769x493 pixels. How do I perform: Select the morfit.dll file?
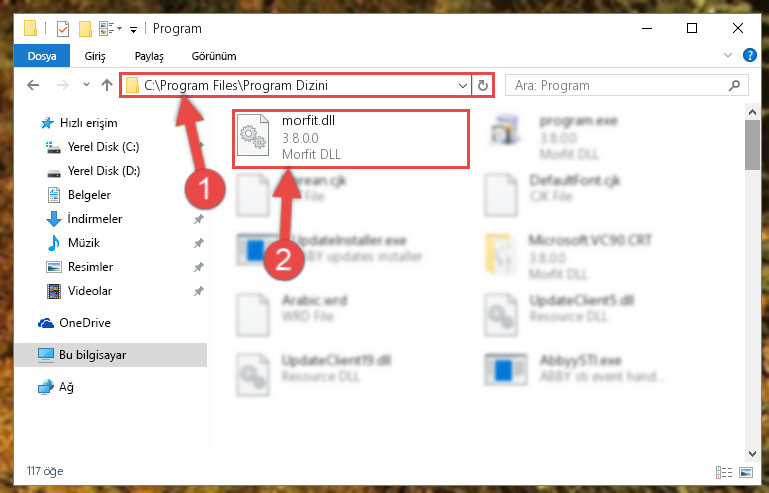tap(351, 139)
